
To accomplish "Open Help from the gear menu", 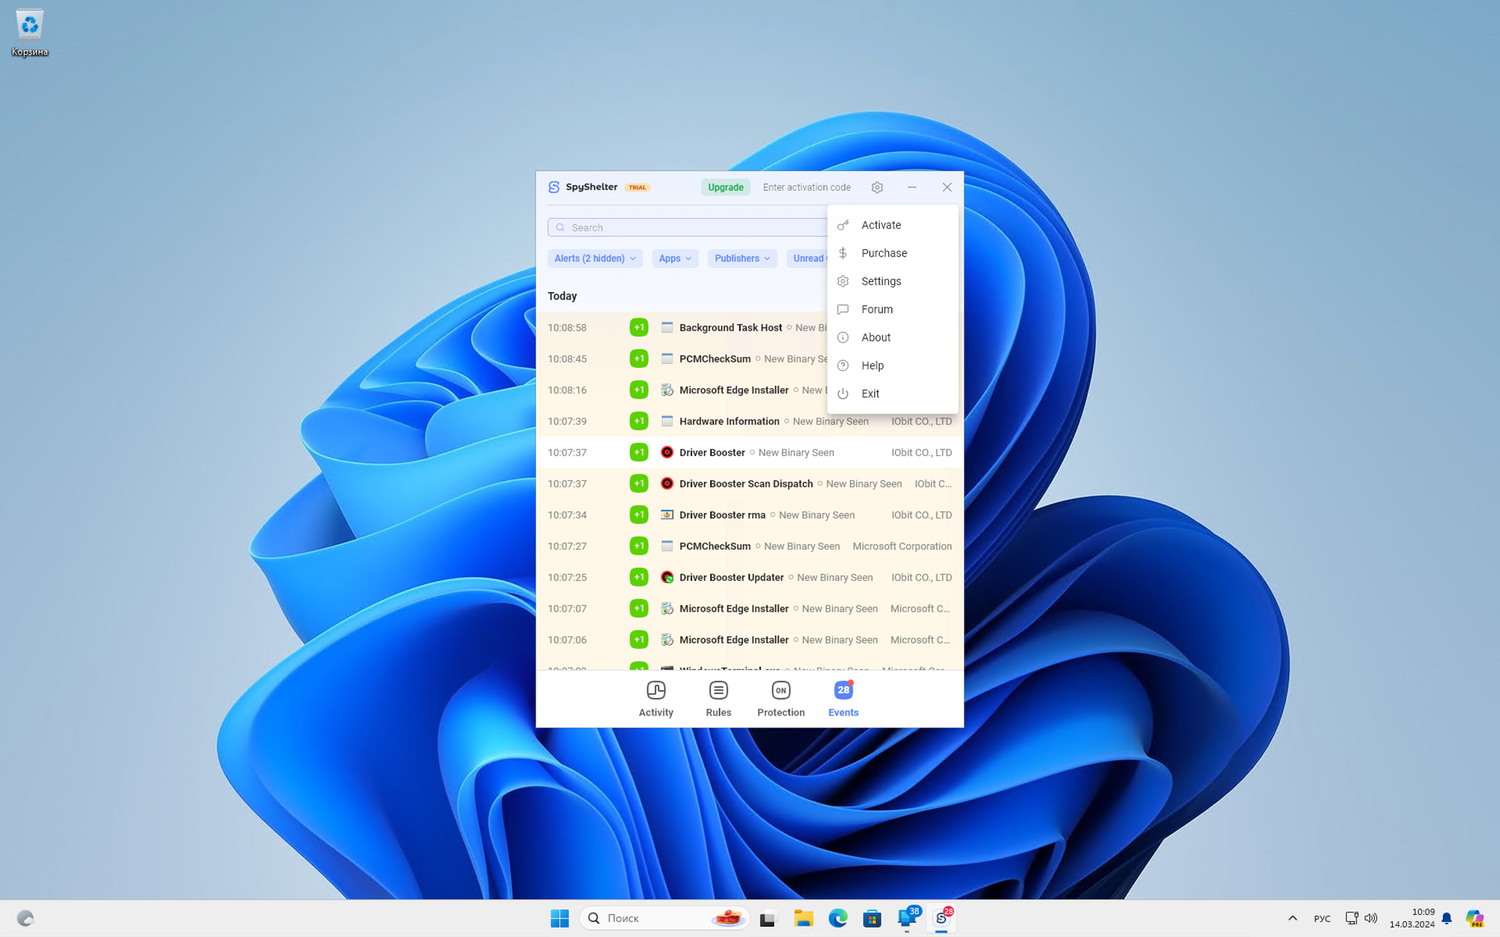I will tap(892, 365).
